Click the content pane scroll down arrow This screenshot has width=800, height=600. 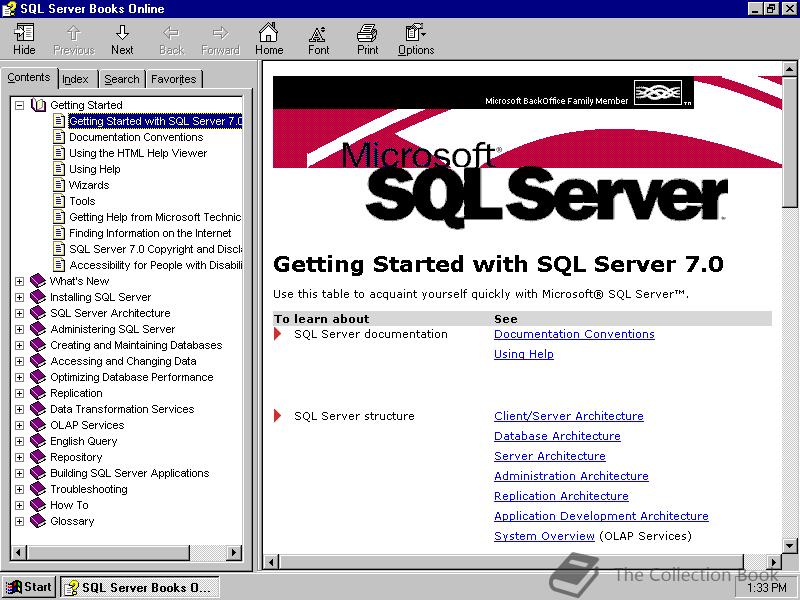pyautogui.click(x=789, y=545)
